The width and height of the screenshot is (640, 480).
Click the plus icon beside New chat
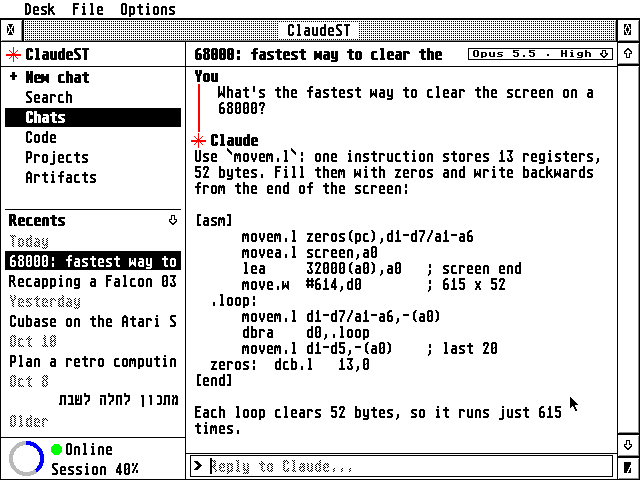pos(13,77)
